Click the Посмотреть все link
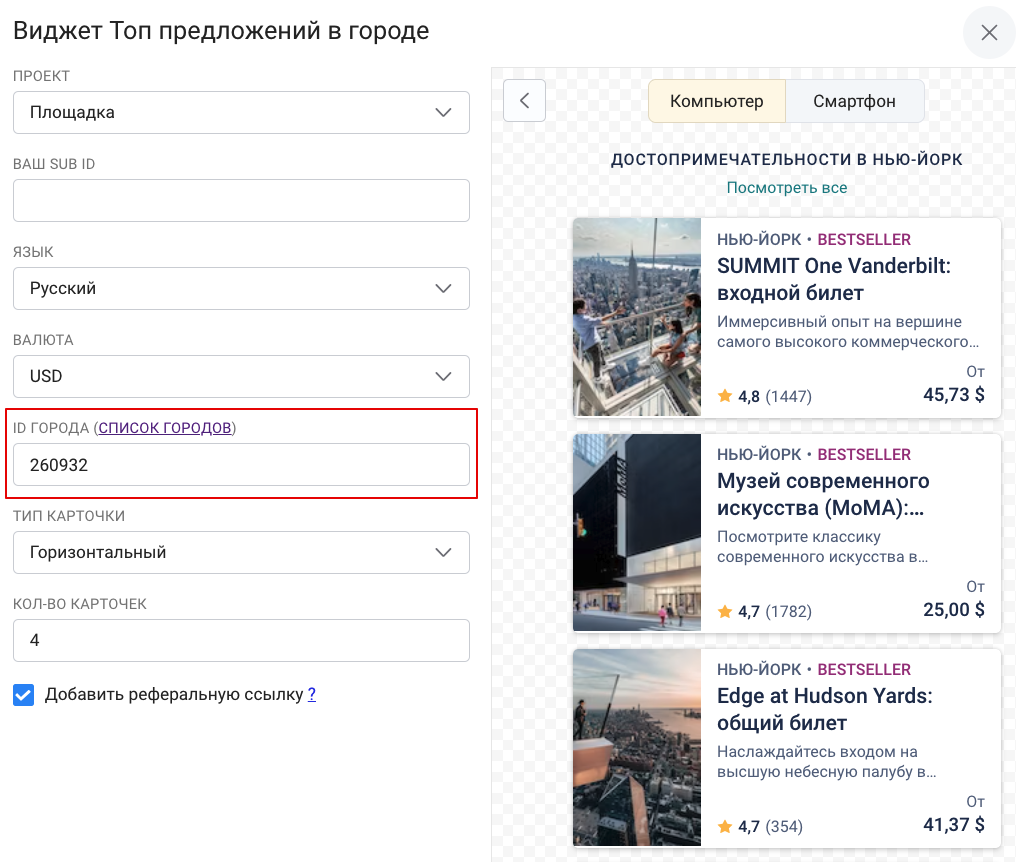 coord(787,188)
